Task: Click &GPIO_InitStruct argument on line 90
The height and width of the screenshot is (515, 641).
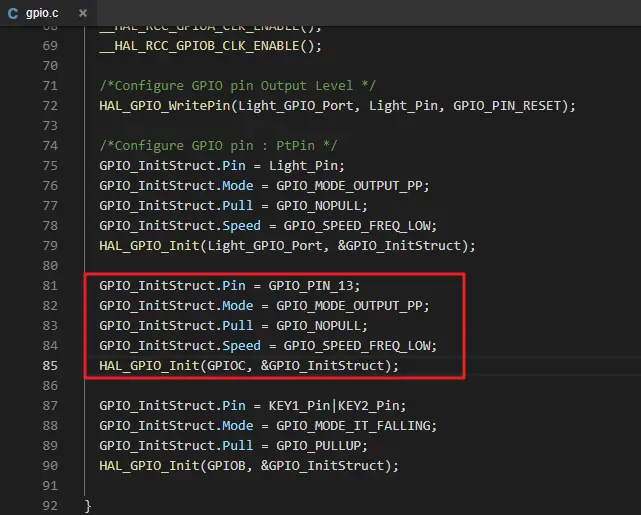Action: [322, 466]
